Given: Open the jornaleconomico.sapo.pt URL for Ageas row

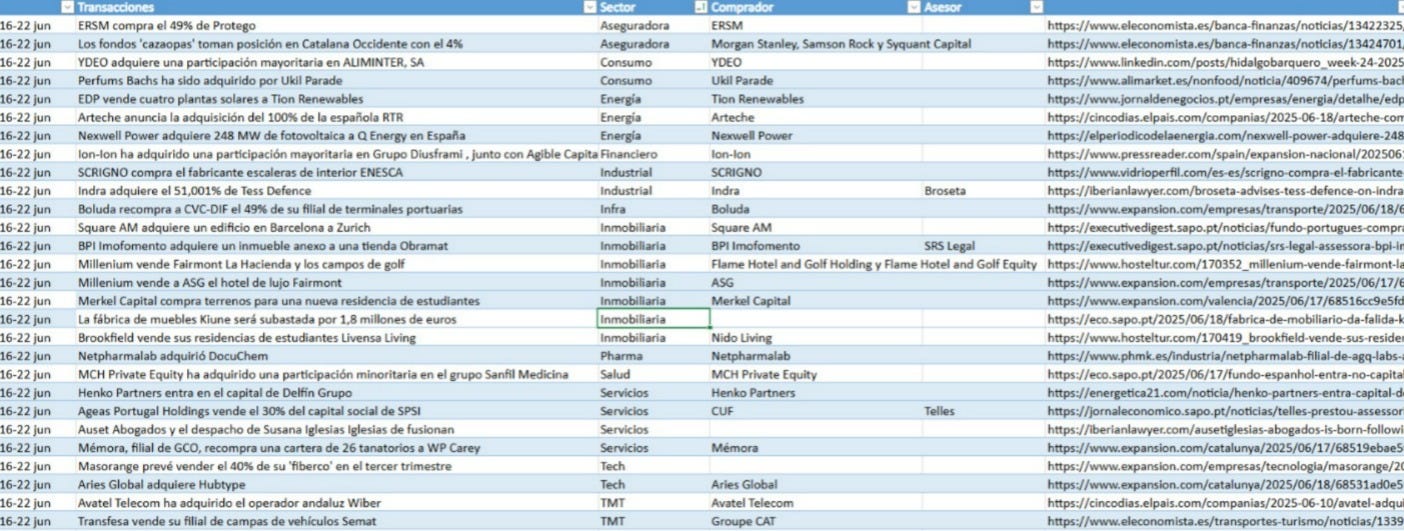Looking at the screenshot, I should (1225, 411).
